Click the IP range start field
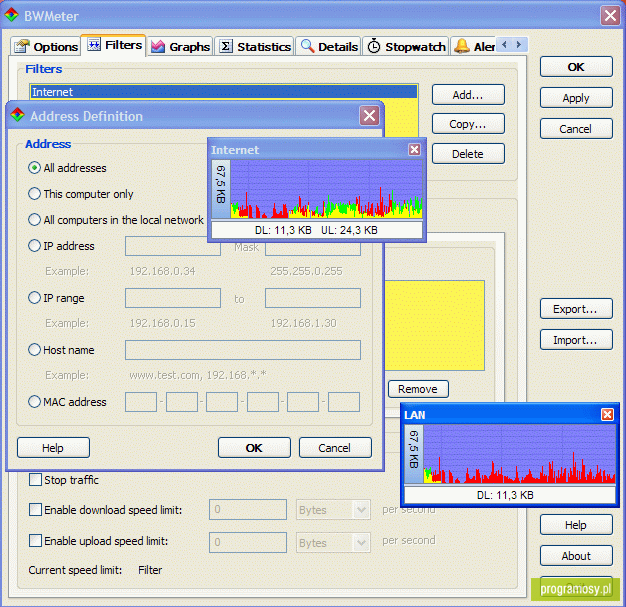Image resolution: width=626 pixels, height=607 pixels. click(x=173, y=298)
